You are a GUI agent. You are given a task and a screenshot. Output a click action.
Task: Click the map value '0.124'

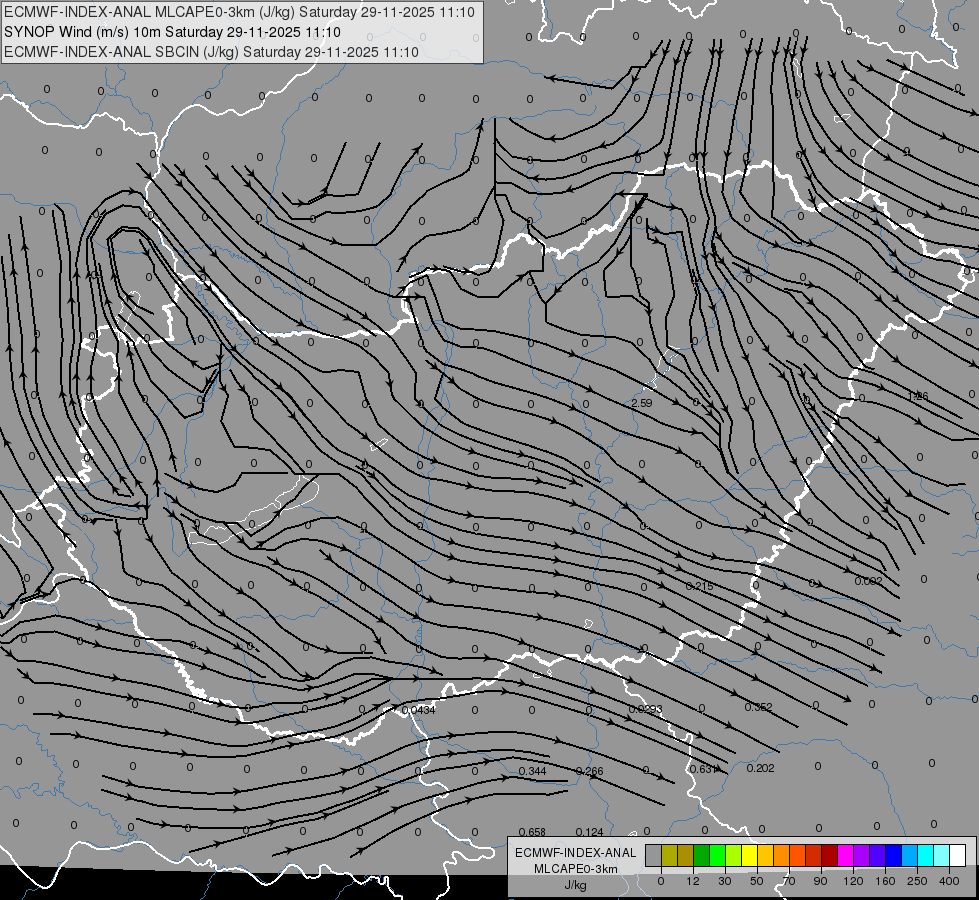click(589, 832)
